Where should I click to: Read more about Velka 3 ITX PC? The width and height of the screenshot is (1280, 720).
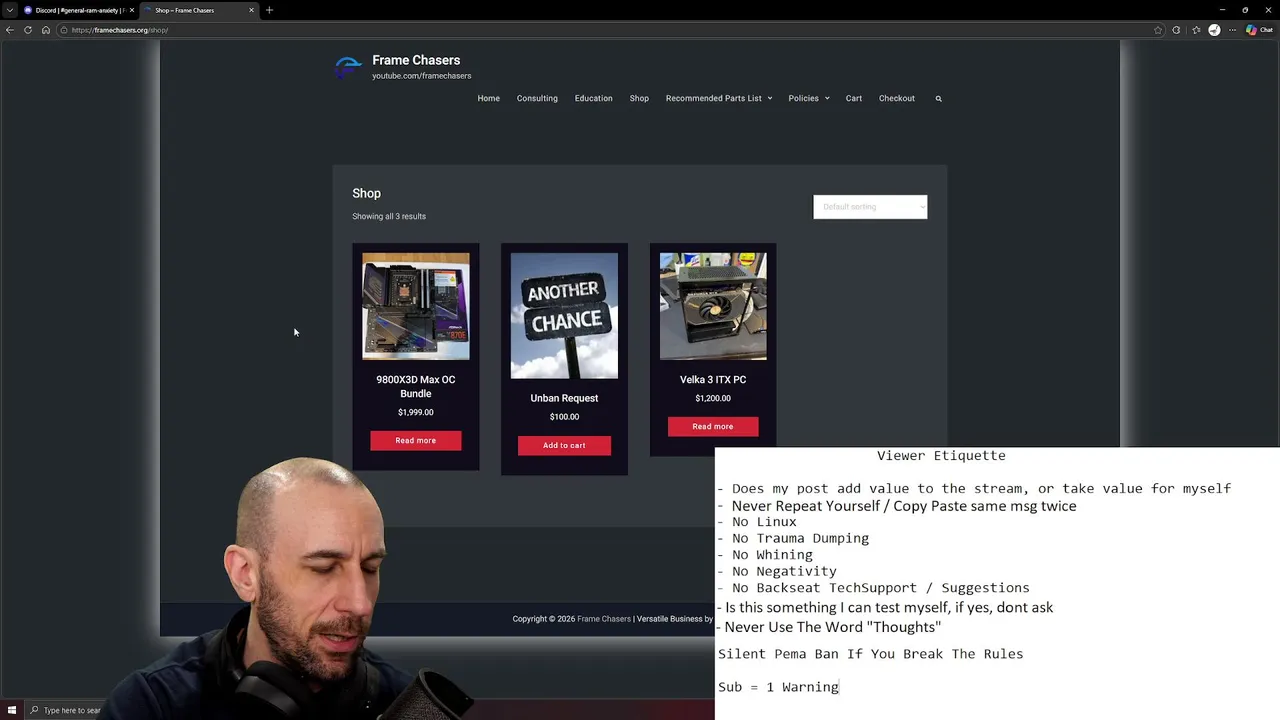coord(713,427)
